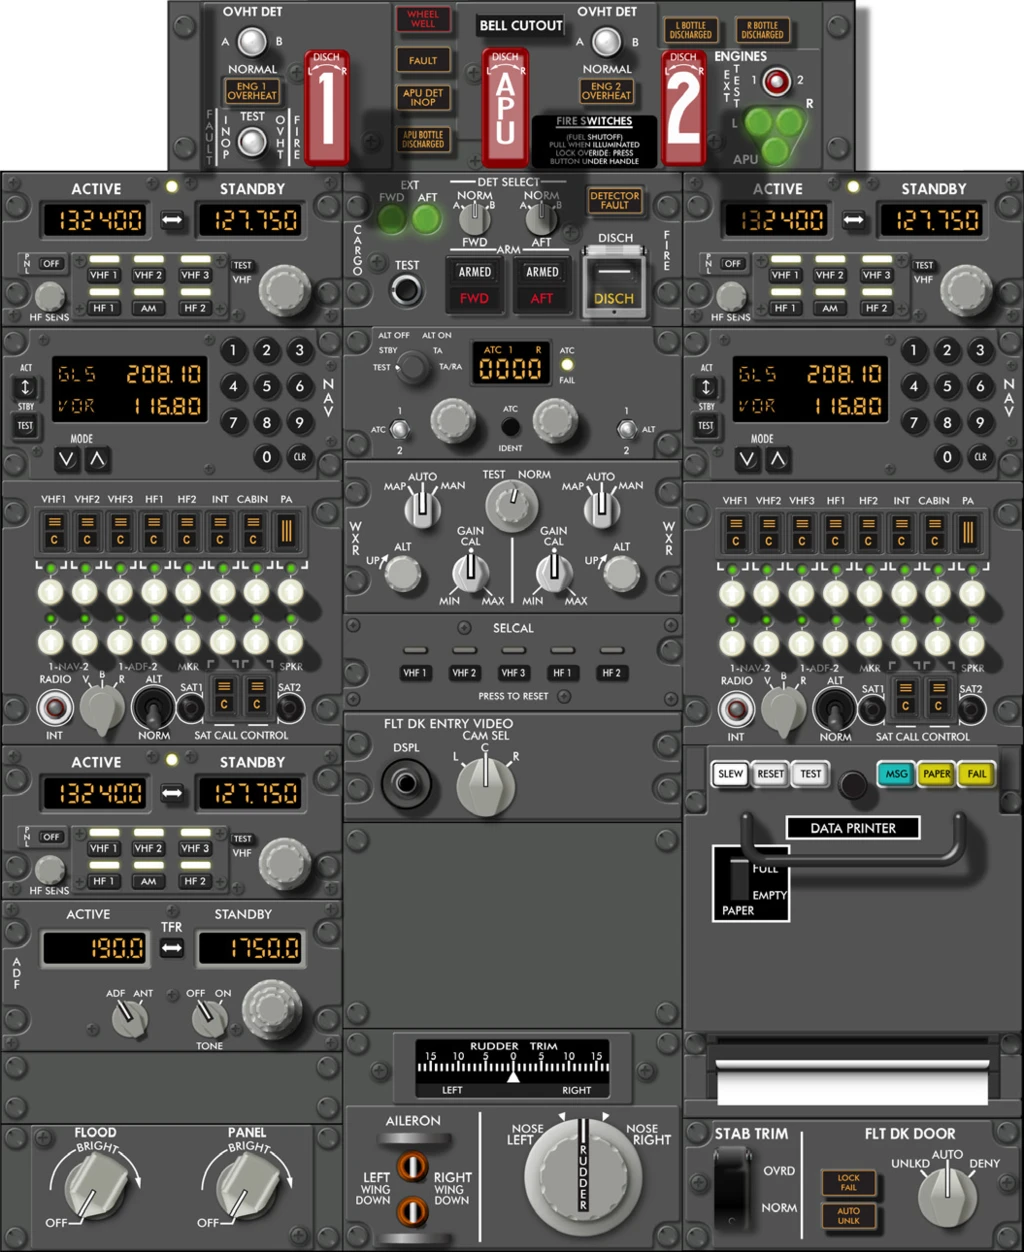Click the ADF standby frequency display 1750.0

point(250,948)
